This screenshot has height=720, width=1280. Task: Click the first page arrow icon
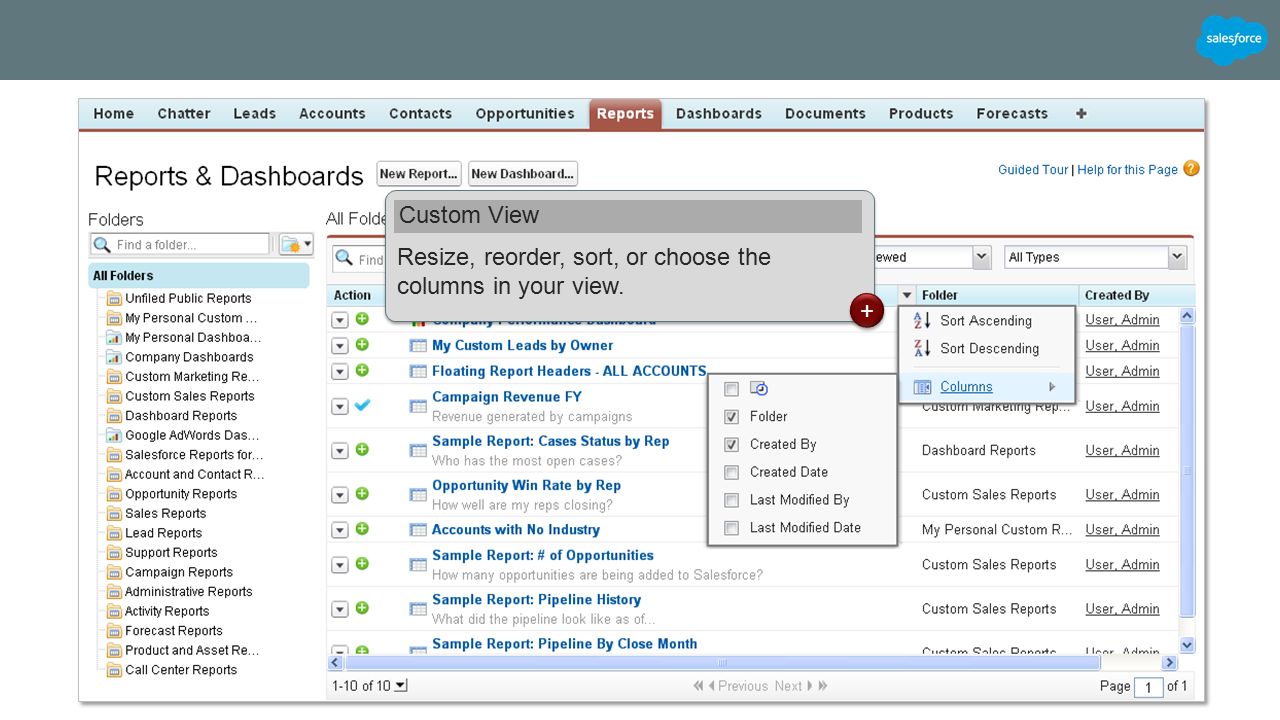click(698, 686)
